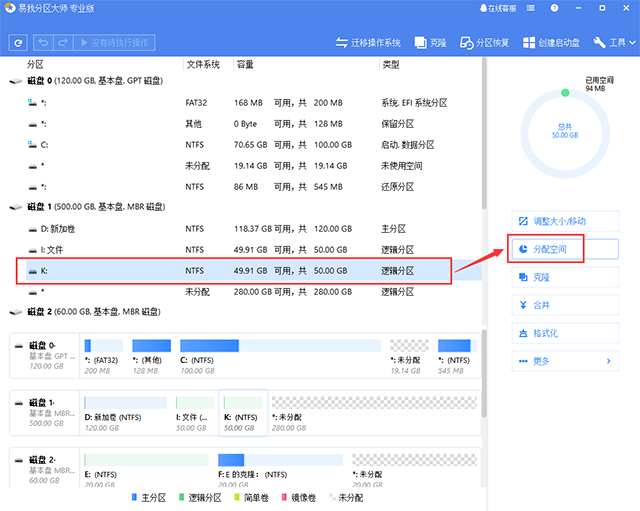The image size is (640, 511).
Task: Click the partition list vertical scrollbar
Action: 485,150
